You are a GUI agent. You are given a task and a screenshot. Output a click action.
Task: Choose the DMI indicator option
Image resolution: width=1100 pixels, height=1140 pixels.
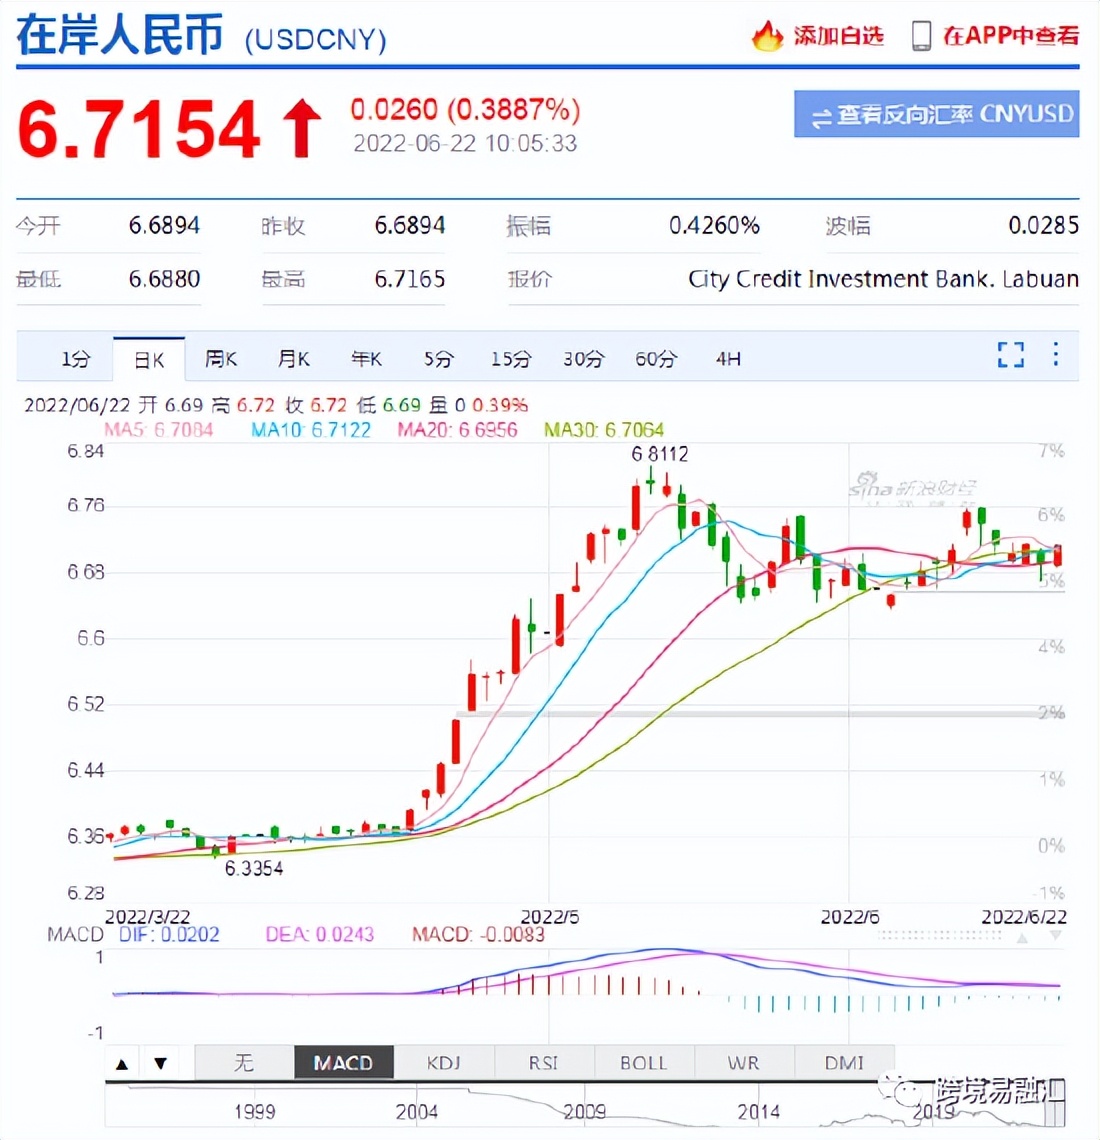pos(846,1062)
